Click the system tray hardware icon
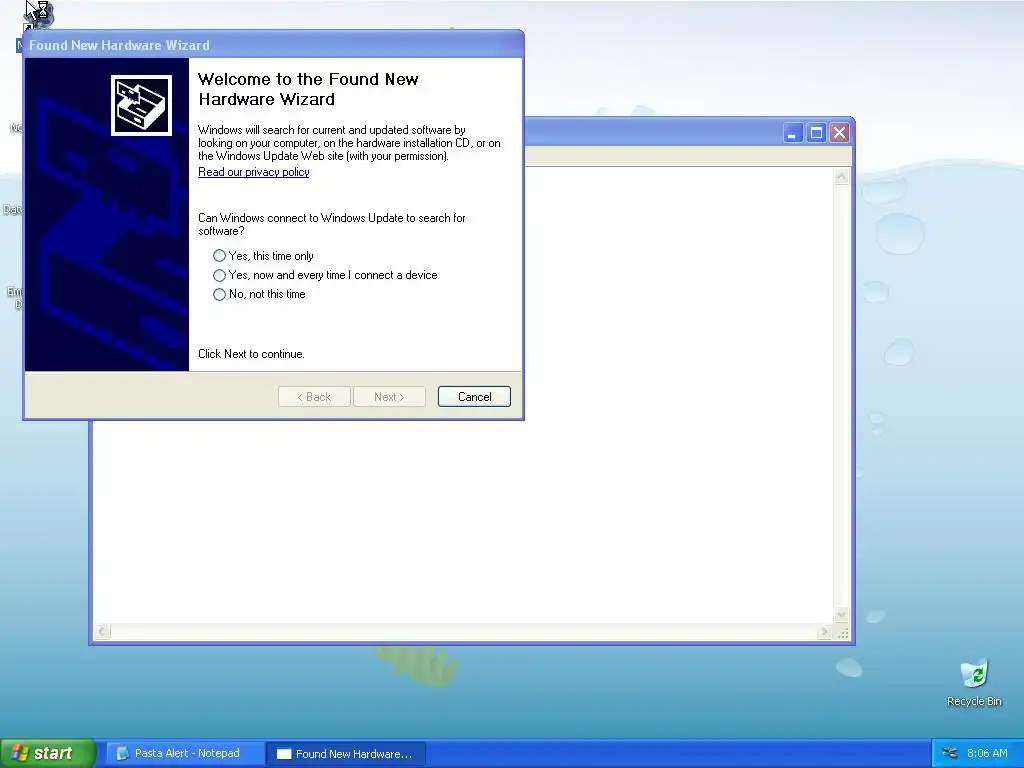Screen dimensions: 1024x768 950,753
